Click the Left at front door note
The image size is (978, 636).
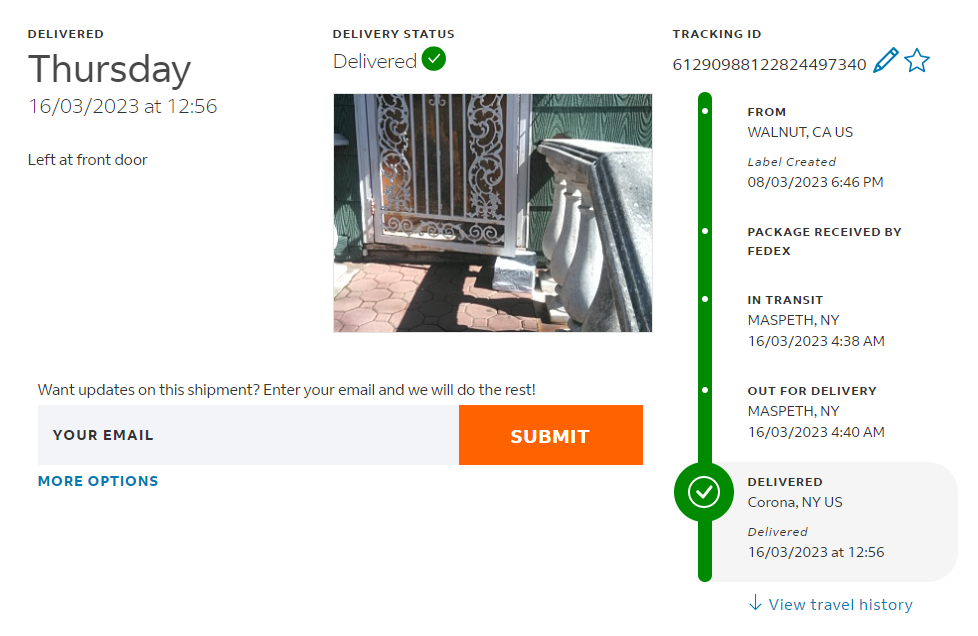(88, 160)
